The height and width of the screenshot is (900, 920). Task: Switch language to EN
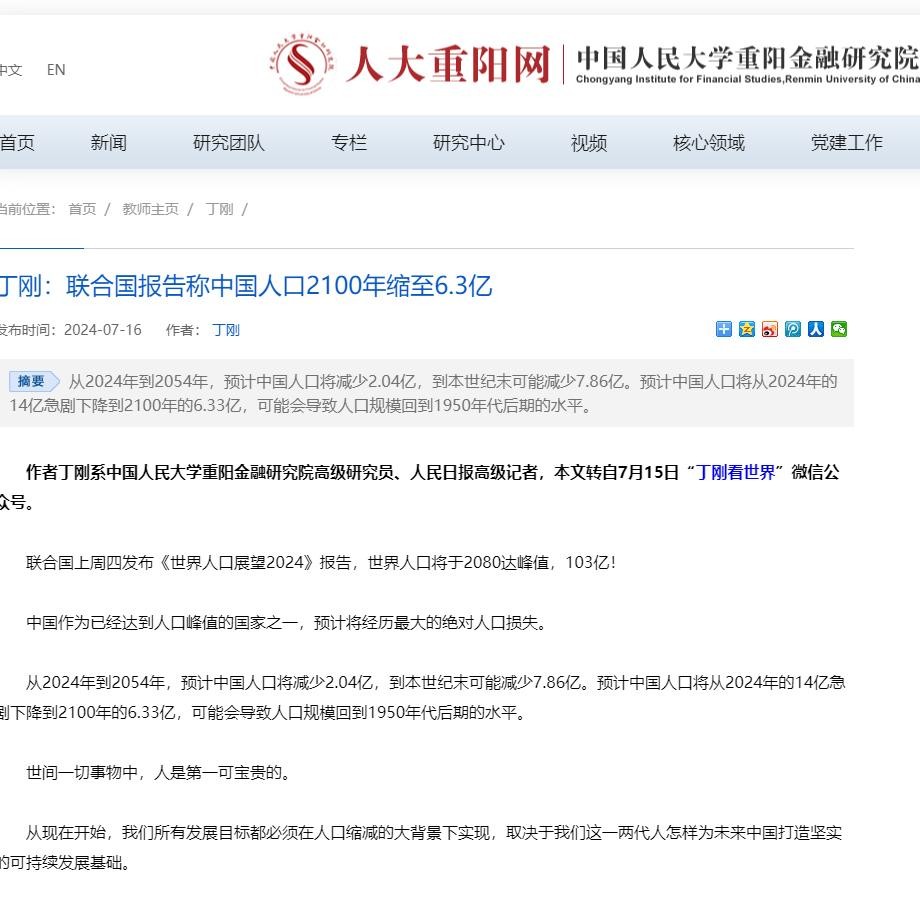click(56, 70)
